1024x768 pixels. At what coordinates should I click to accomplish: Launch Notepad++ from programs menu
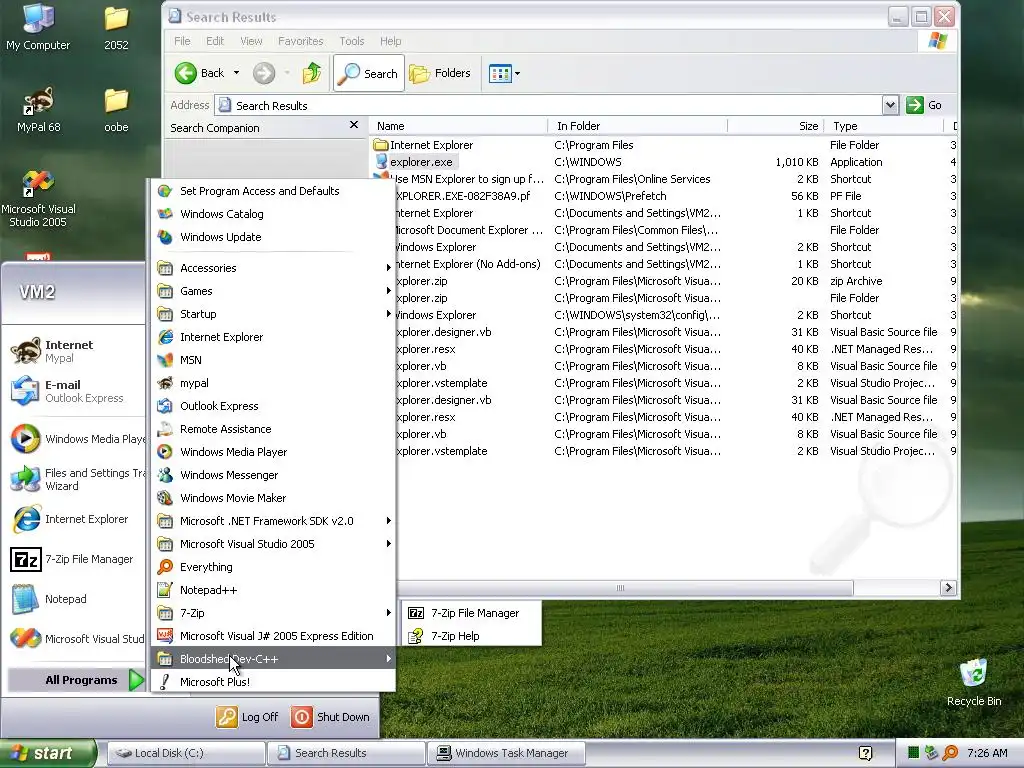coord(273,590)
